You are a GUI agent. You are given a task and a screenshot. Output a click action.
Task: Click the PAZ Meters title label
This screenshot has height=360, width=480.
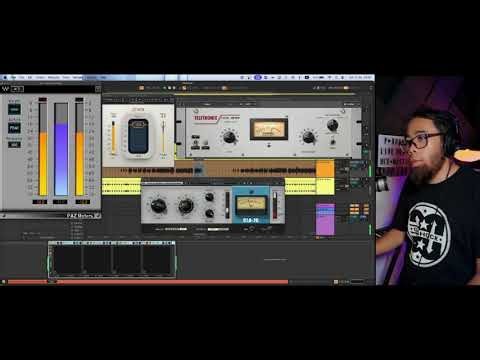[80, 216]
